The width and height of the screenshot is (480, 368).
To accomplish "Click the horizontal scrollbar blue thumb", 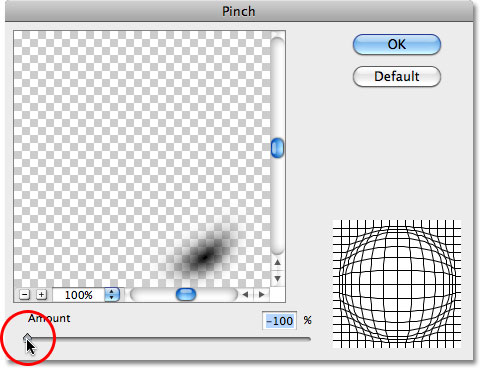I will 186,295.
